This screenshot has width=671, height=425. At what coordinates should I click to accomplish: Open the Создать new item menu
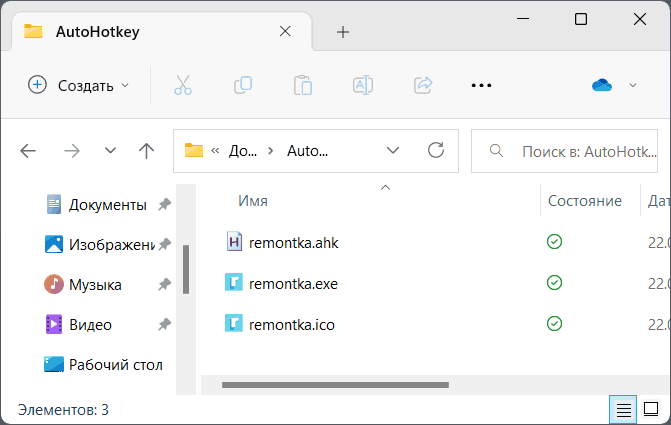tap(79, 85)
